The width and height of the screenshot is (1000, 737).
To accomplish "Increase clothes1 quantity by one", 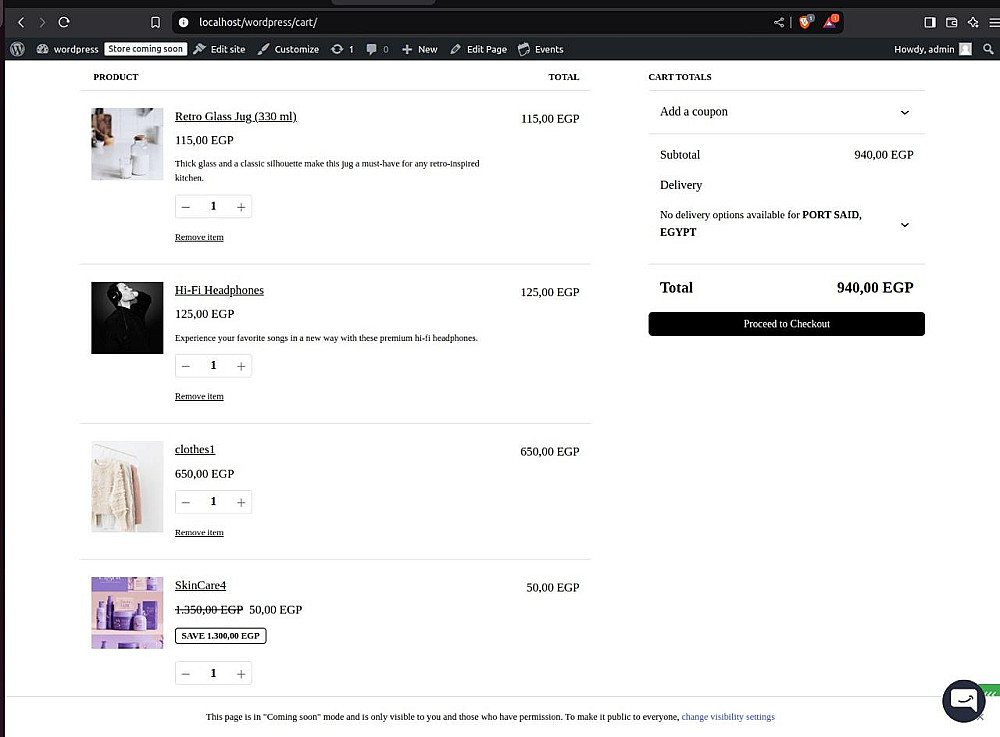I will 241,502.
